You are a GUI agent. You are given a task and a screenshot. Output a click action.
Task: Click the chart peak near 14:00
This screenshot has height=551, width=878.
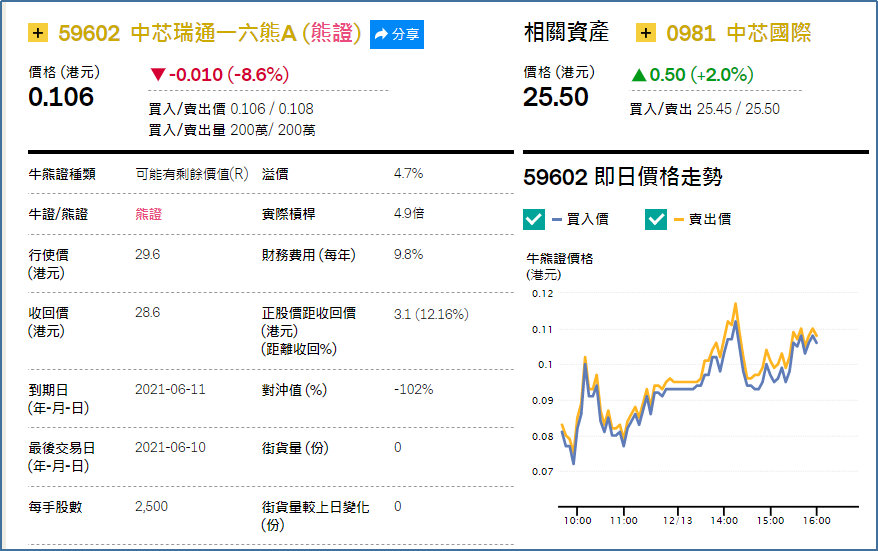pyautogui.click(x=735, y=304)
